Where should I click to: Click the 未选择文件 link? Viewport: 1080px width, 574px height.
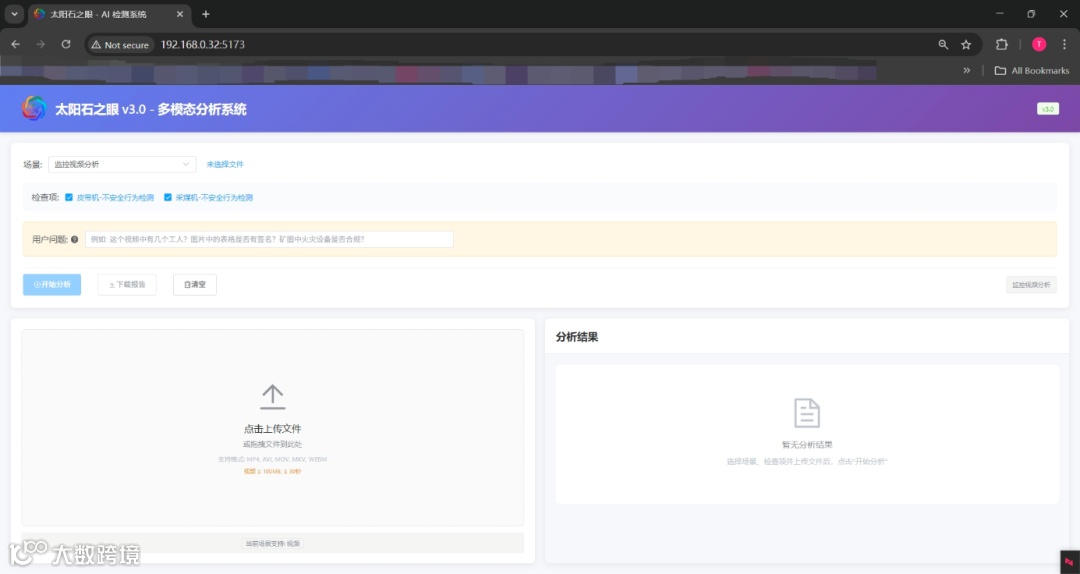225,164
